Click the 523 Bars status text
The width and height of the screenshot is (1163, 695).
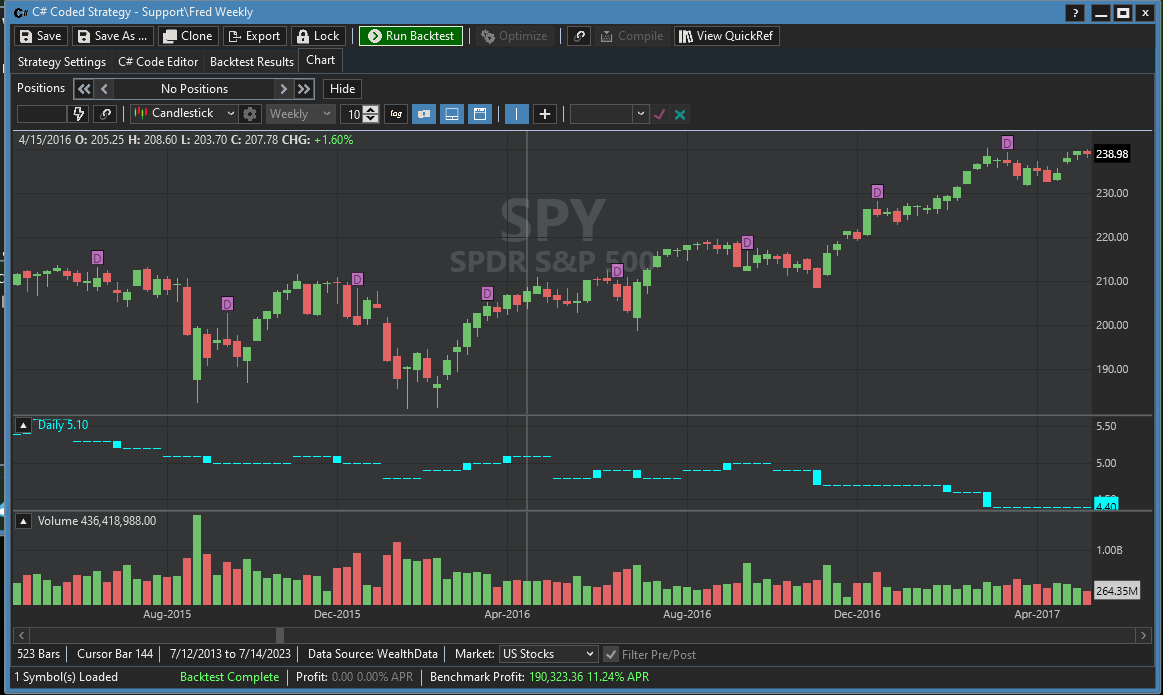[39, 653]
